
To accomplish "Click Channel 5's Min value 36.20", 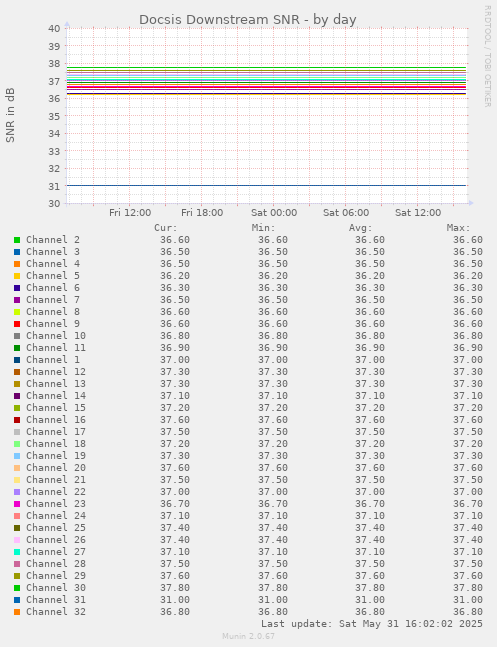I will 273,276.
